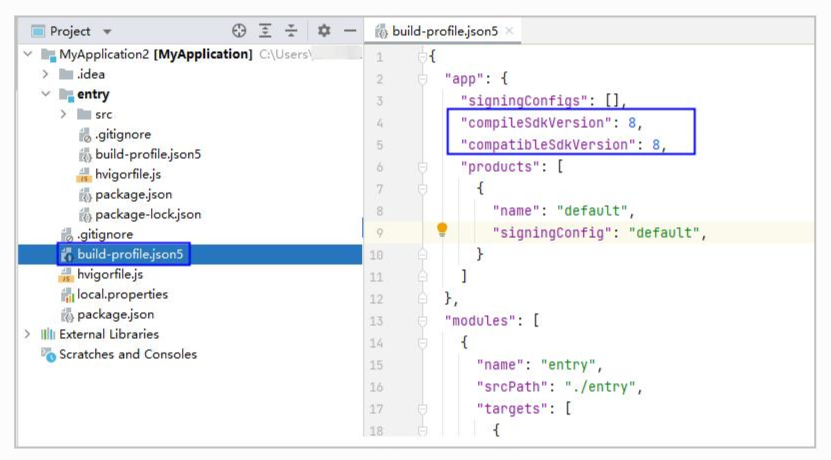The image size is (831, 460).
Task: Select .gitignore inside the entry module
Action: coord(123,135)
